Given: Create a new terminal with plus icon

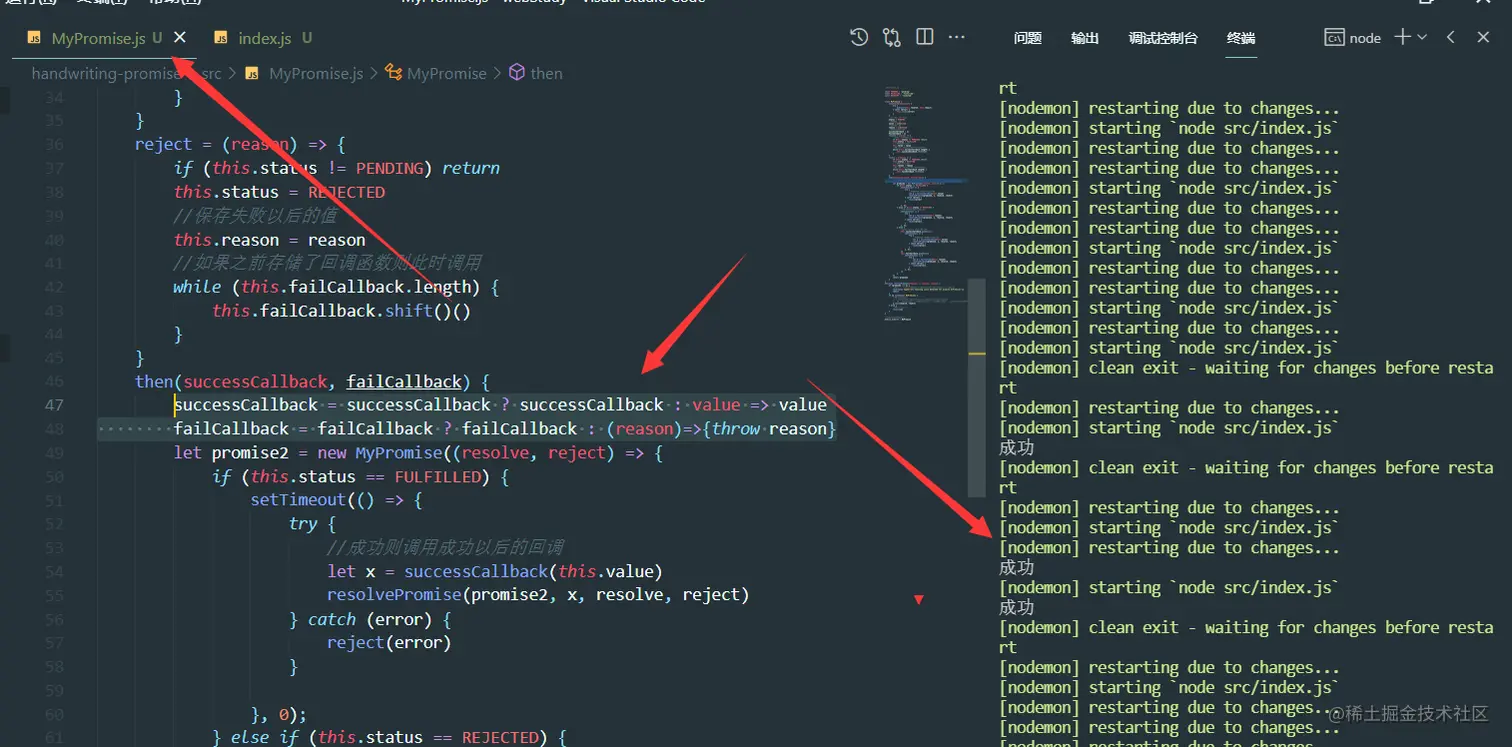Looking at the screenshot, I should 1402,37.
